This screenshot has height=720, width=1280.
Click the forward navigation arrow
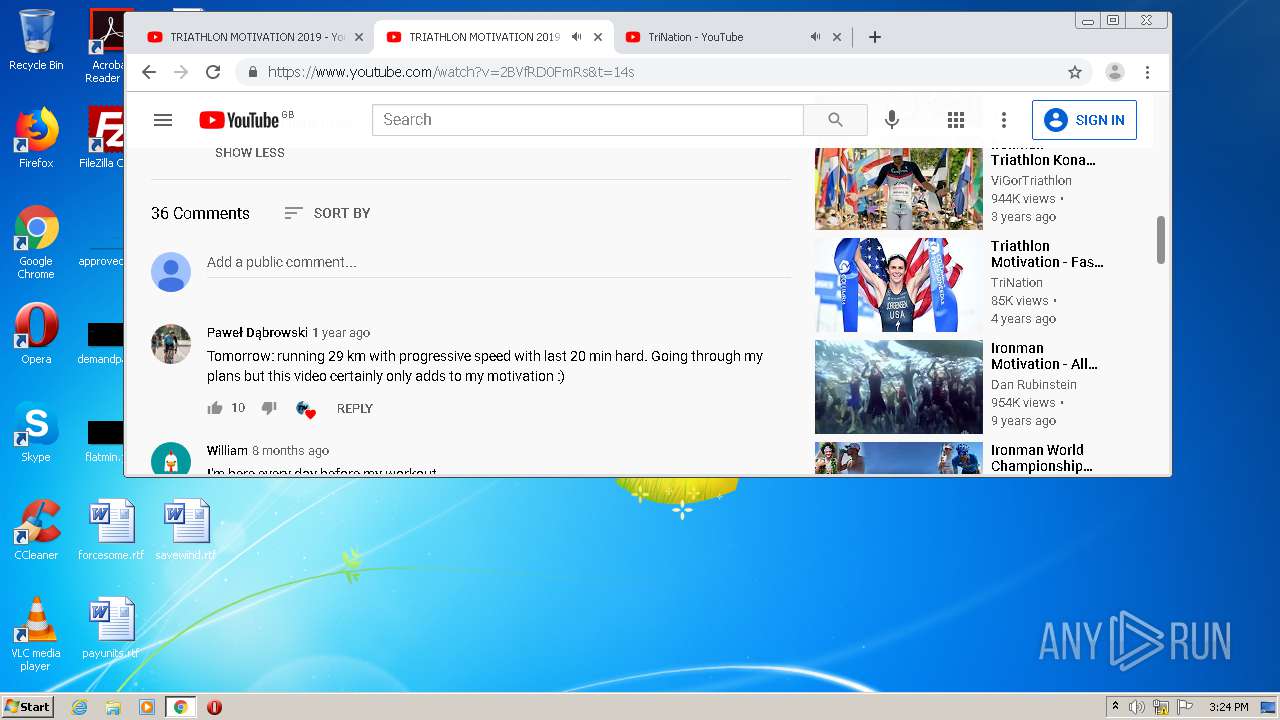pyautogui.click(x=181, y=72)
